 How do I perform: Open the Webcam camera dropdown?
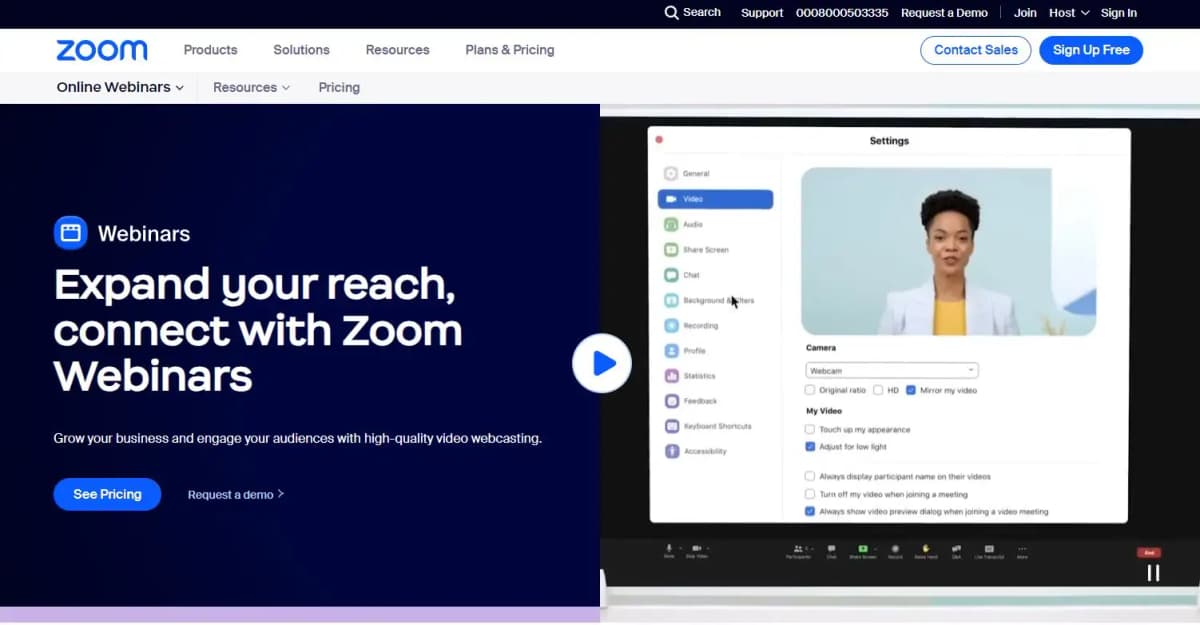tap(892, 371)
